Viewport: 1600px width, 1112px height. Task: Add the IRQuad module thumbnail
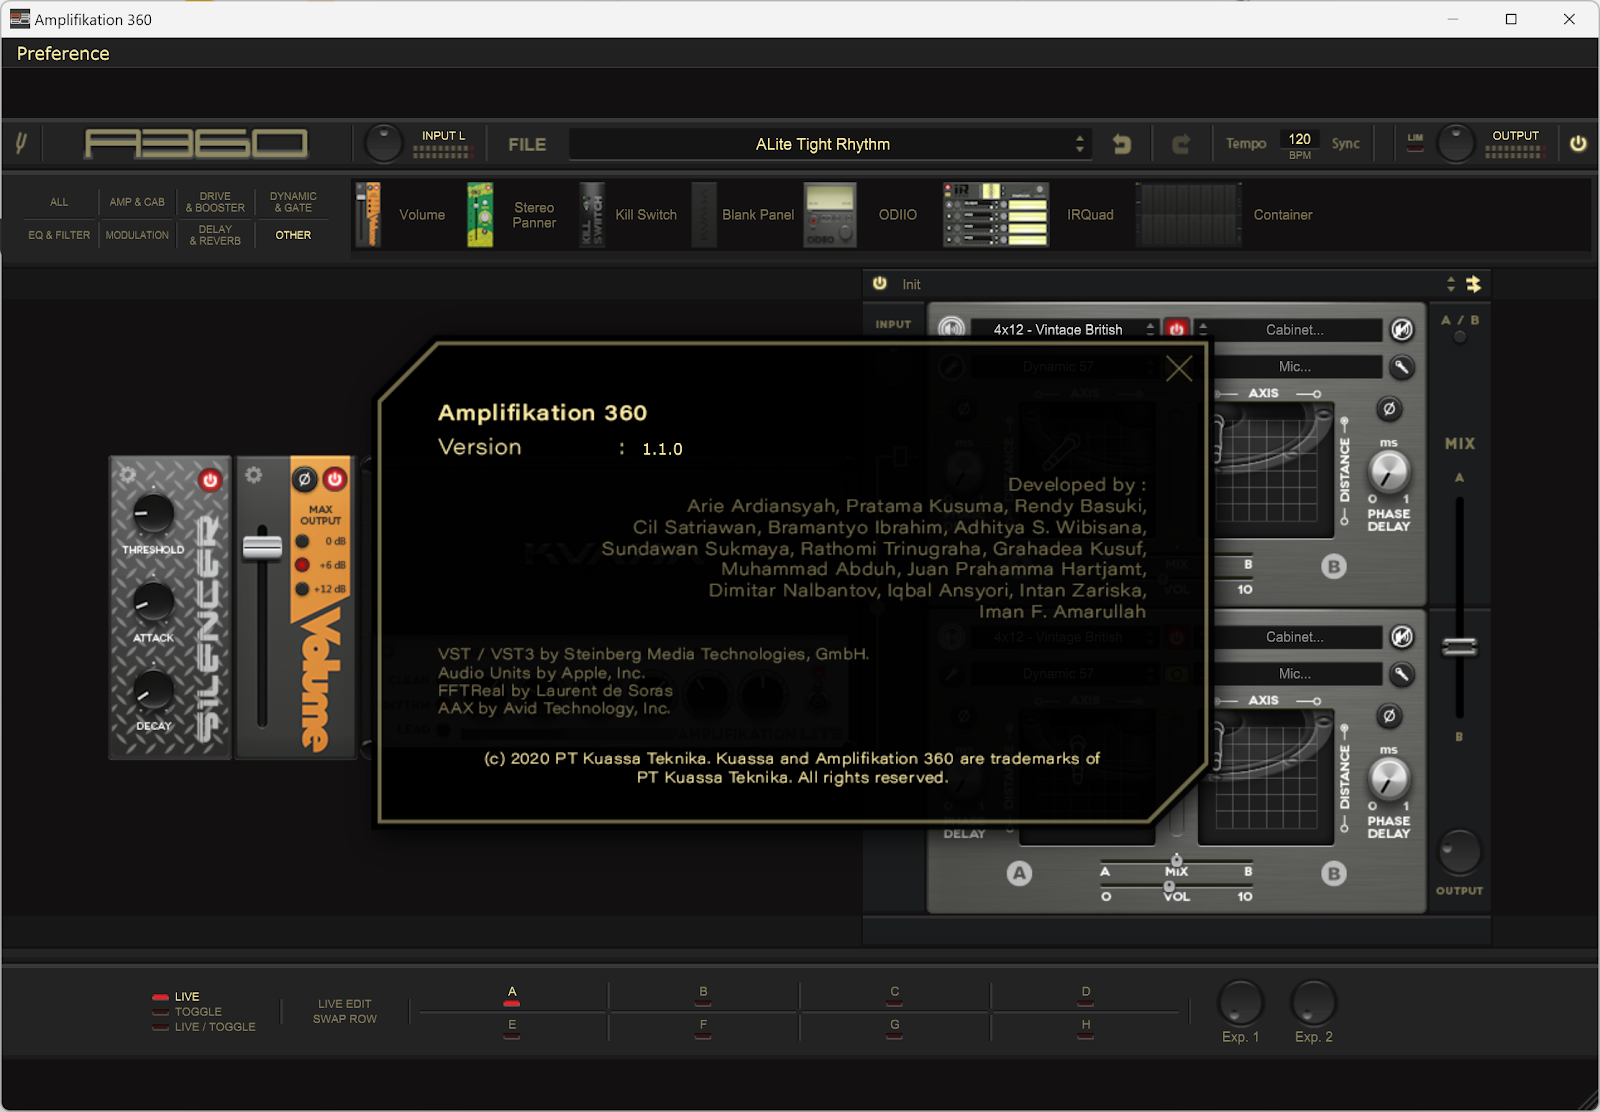(x=995, y=214)
